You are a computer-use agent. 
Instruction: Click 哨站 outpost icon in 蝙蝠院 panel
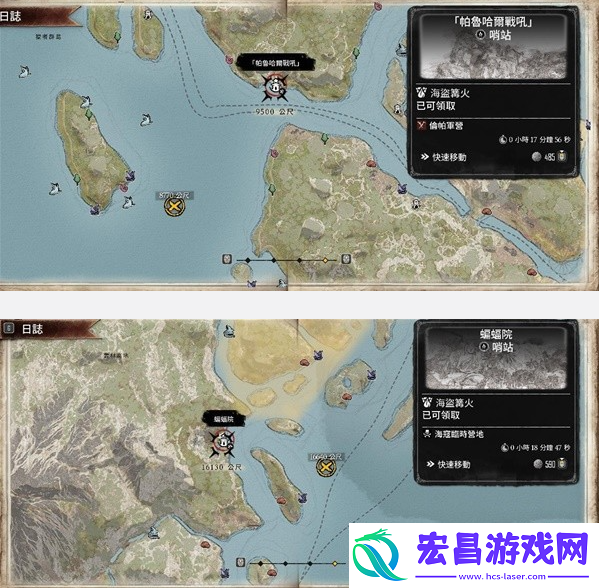(484, 347)
